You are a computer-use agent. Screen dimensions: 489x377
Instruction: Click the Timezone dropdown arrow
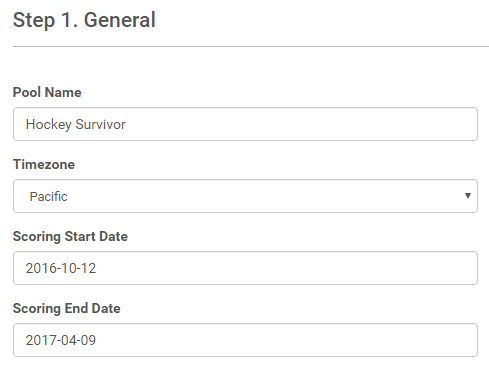(468, 196)
